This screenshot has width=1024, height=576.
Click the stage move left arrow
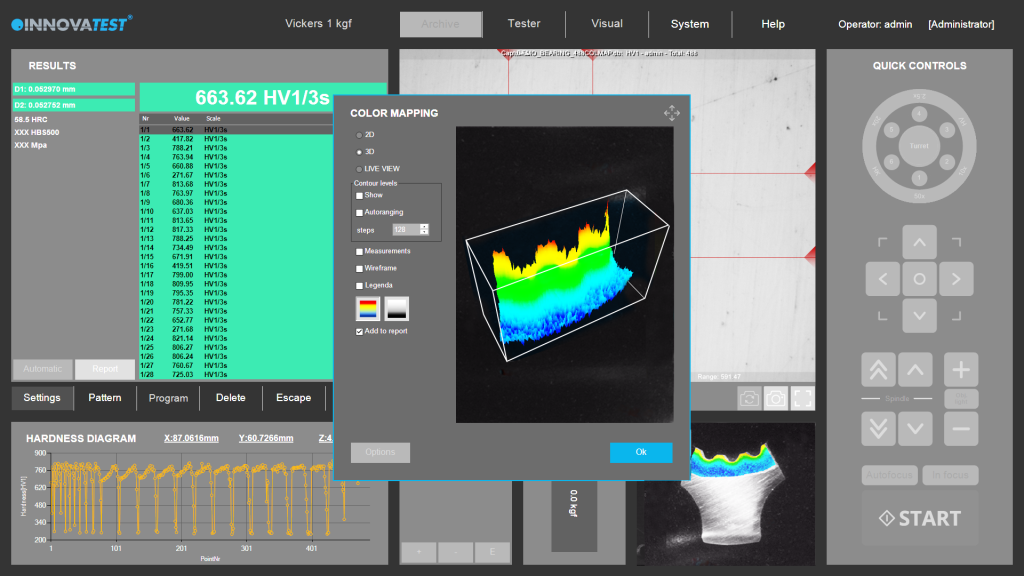click(x=882, y=279)
